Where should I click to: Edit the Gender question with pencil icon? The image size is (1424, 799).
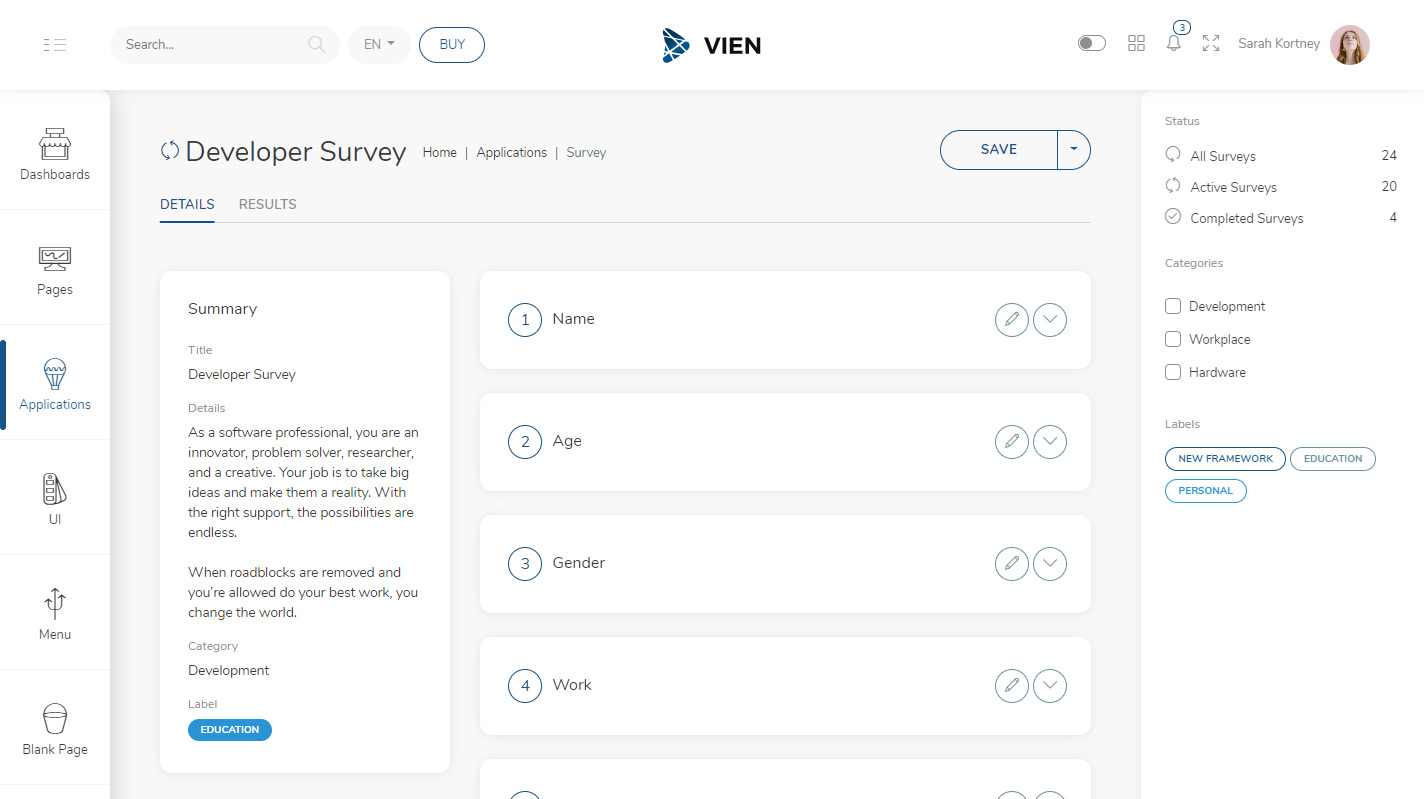(1012, 564)
